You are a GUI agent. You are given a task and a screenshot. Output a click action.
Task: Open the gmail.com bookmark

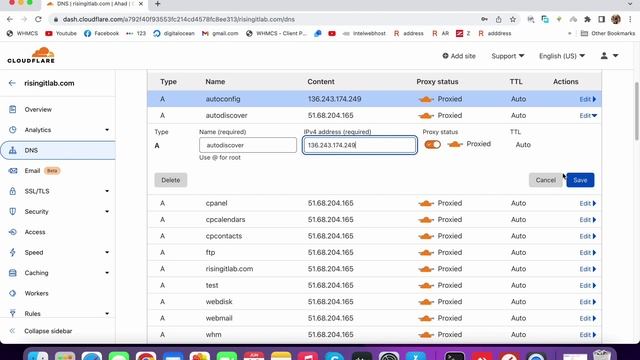pyautogui.click(x=220, y=33)
